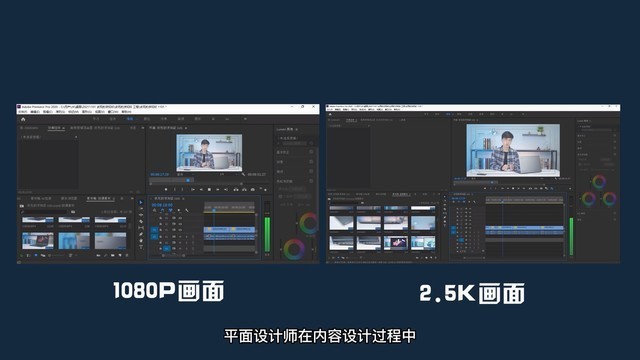Click Mark In in the 1080P program monitor
Viewport: 640px width, 360px height.
click(x=175, y=189)
